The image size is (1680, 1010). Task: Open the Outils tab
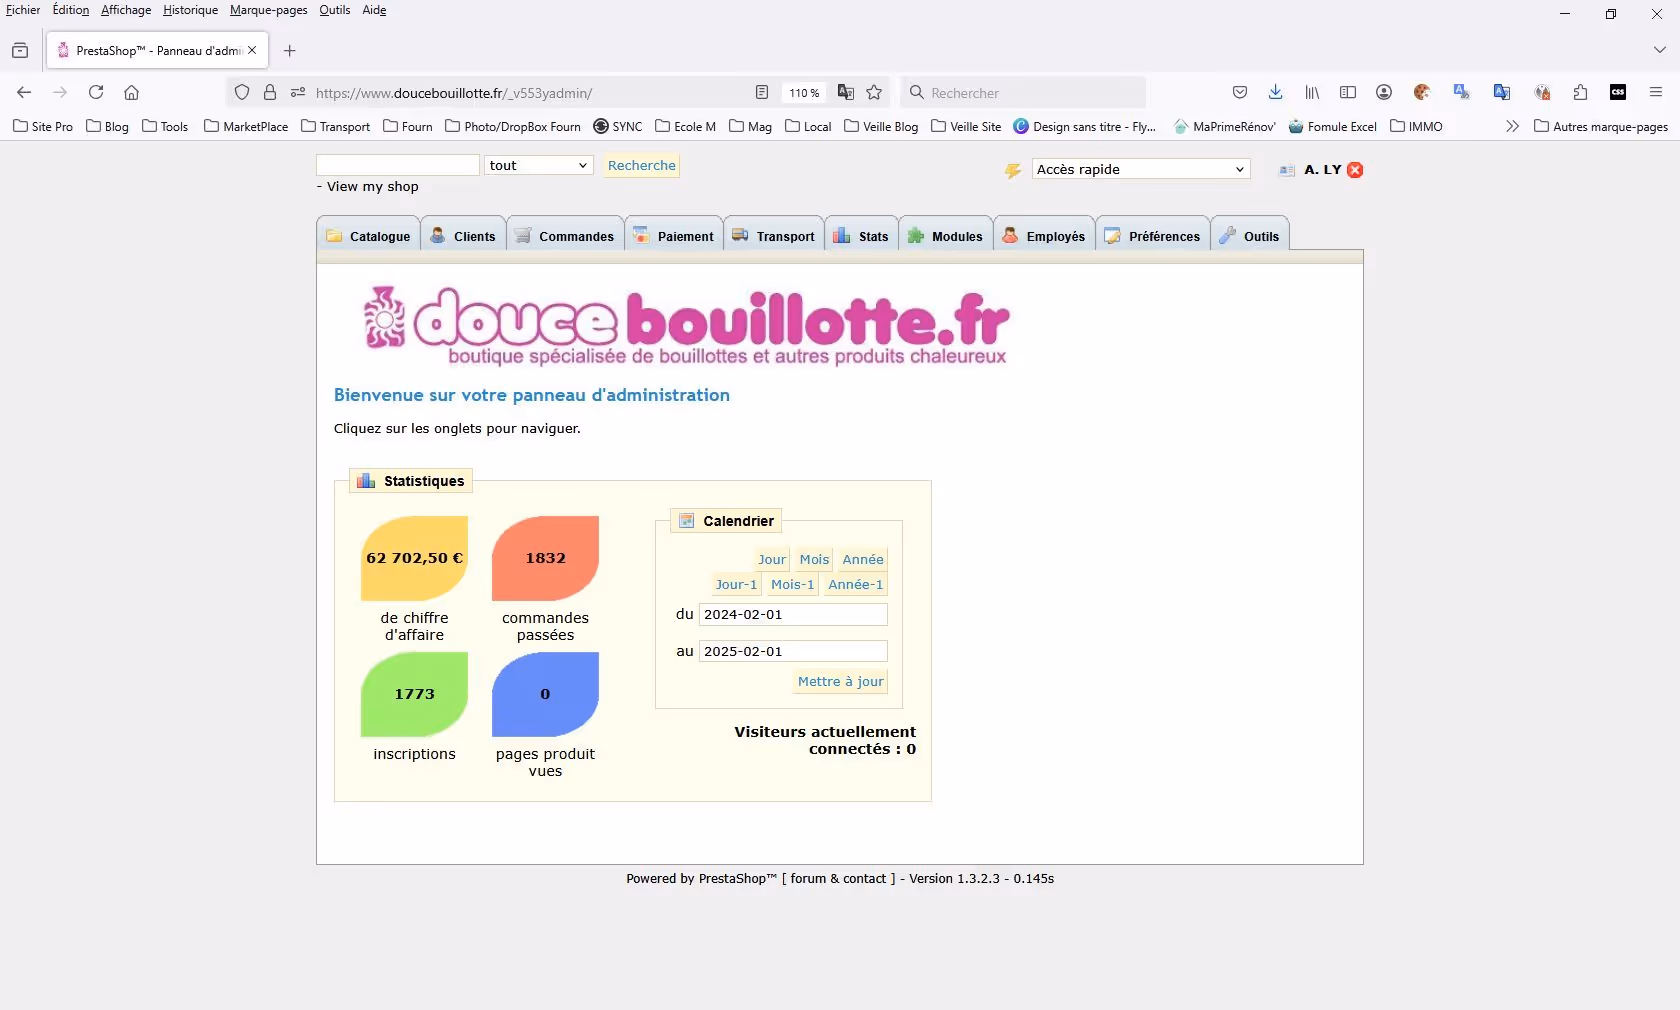tap(1250, 236)
